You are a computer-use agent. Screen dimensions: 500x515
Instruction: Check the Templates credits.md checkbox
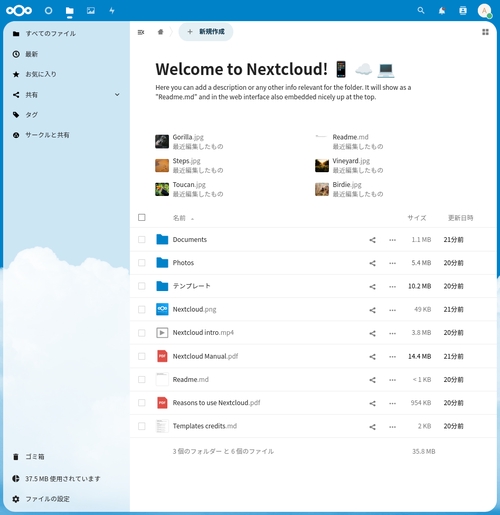tap(142, 426)
